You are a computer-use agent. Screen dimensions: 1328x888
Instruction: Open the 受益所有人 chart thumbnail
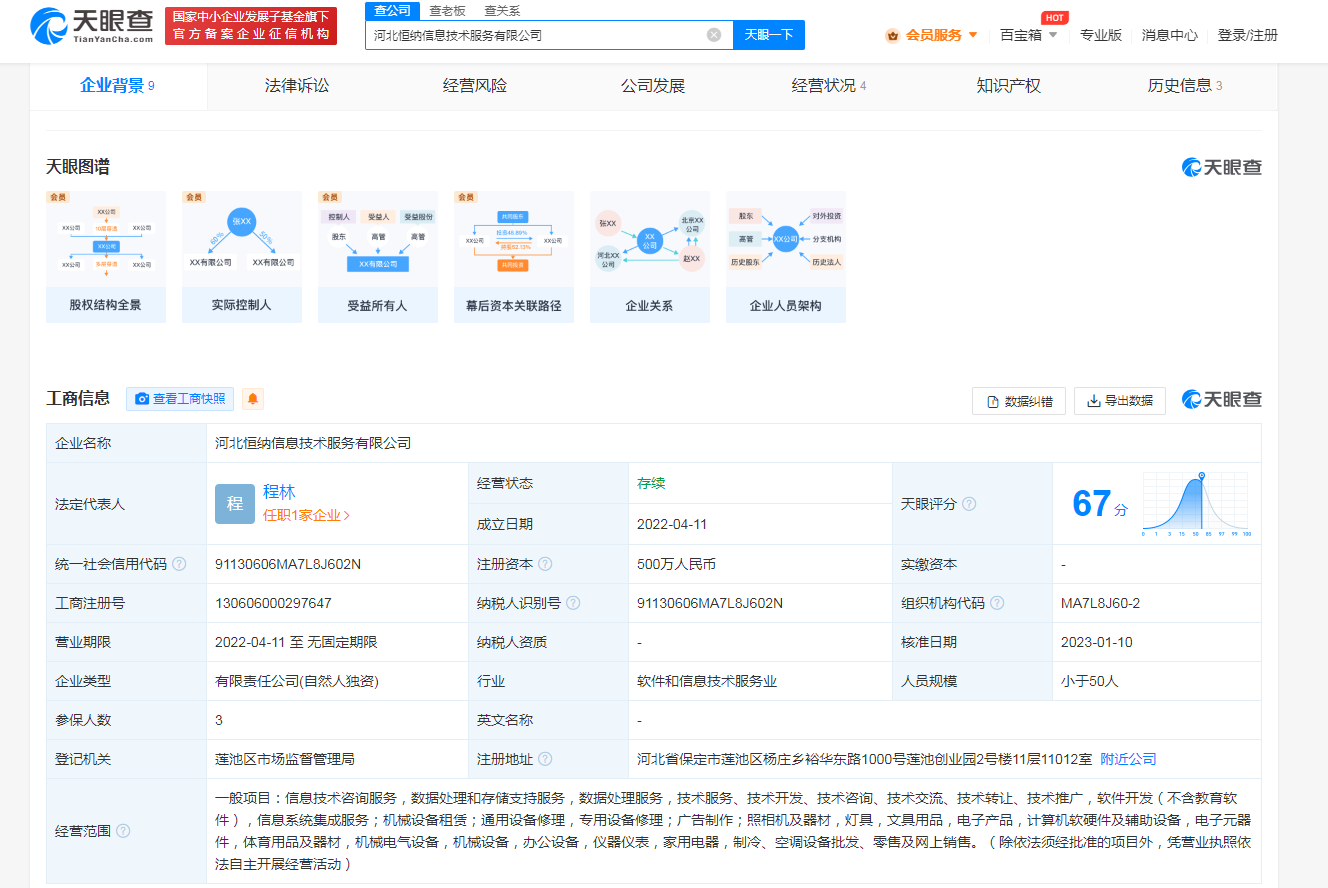pos(378,257)
